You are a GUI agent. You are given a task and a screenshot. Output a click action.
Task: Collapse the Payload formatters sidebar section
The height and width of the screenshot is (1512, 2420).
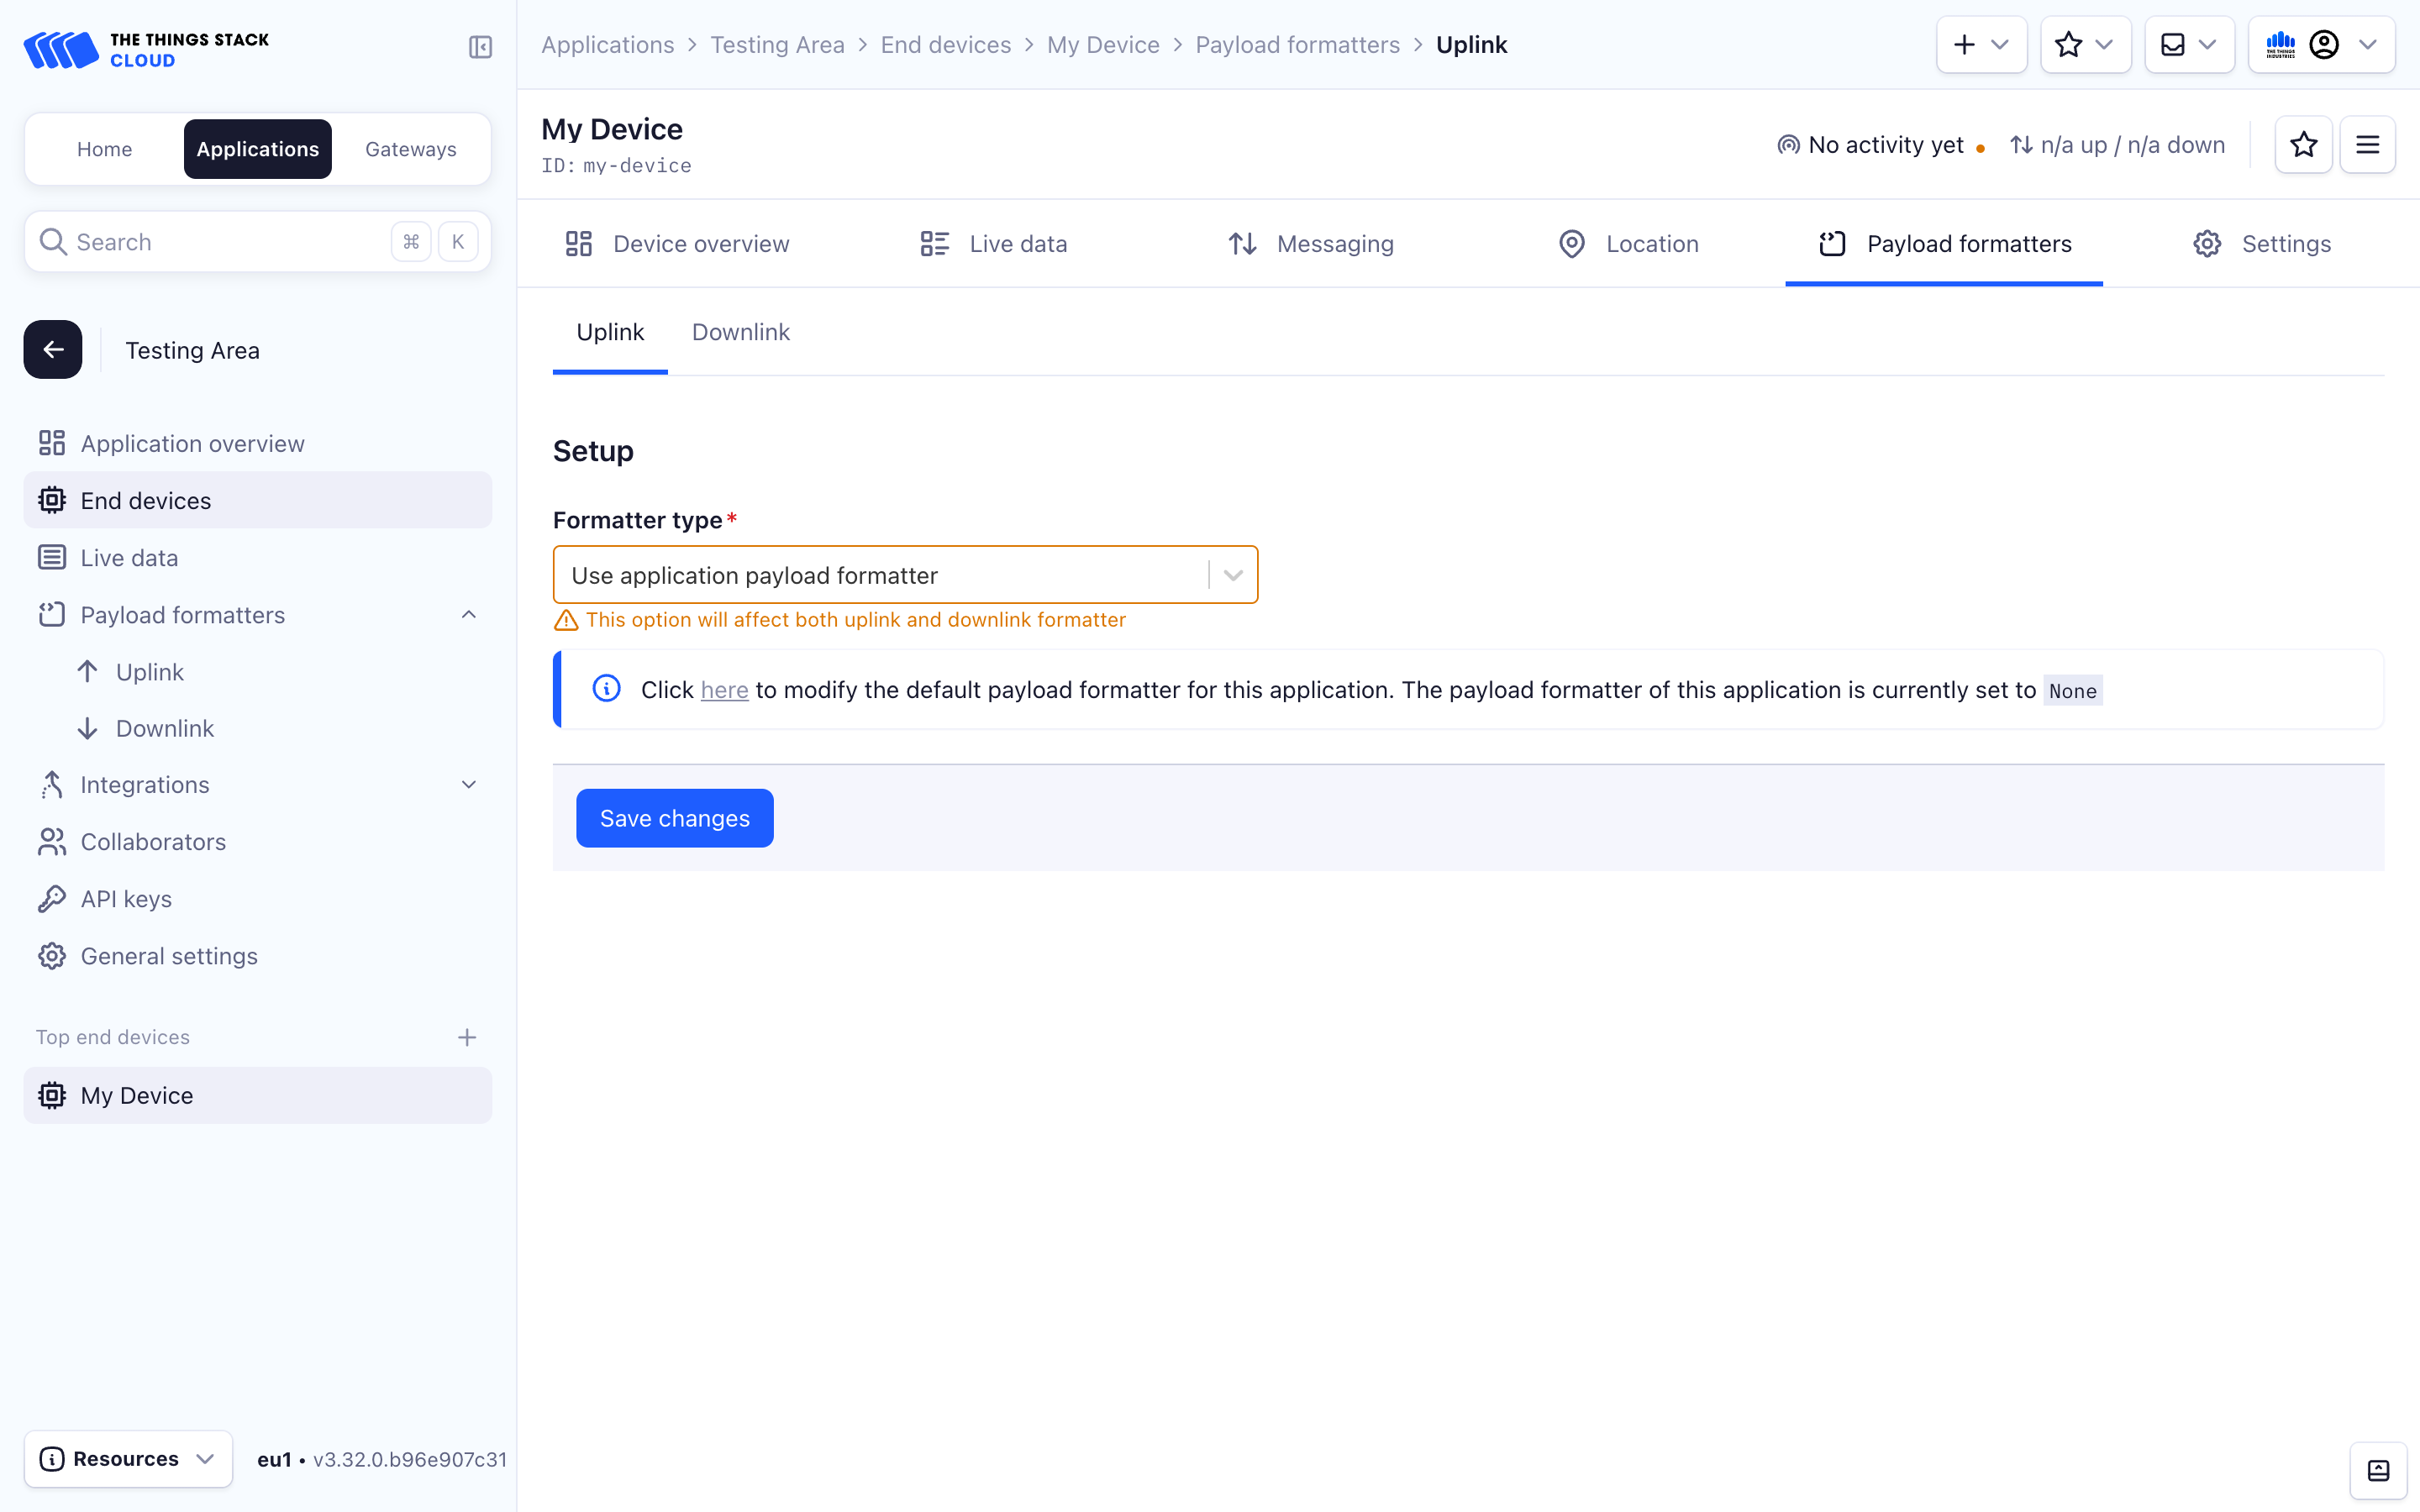pos(468,615)
